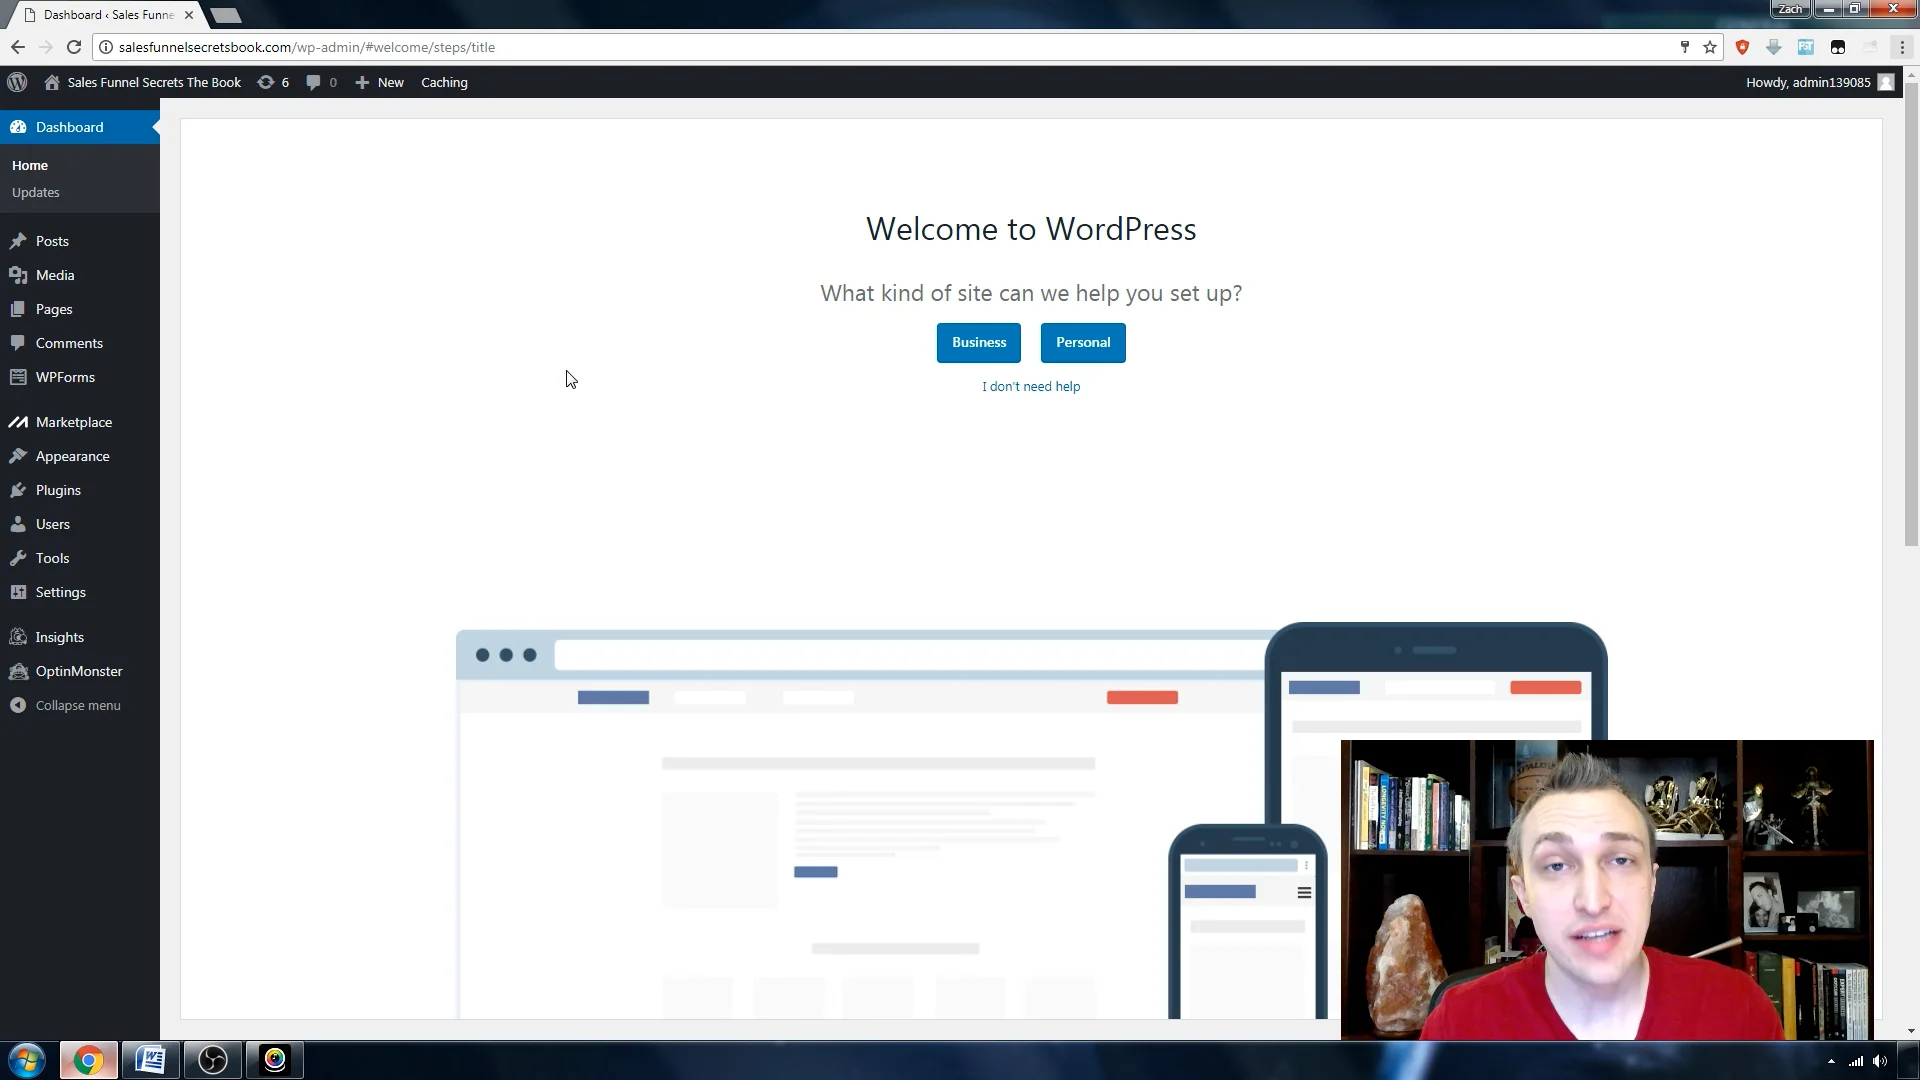This screenshot has width=1920, height=1080.
Task: Select the Appearance paintbrush icon
Action: (x=20, y=456)
